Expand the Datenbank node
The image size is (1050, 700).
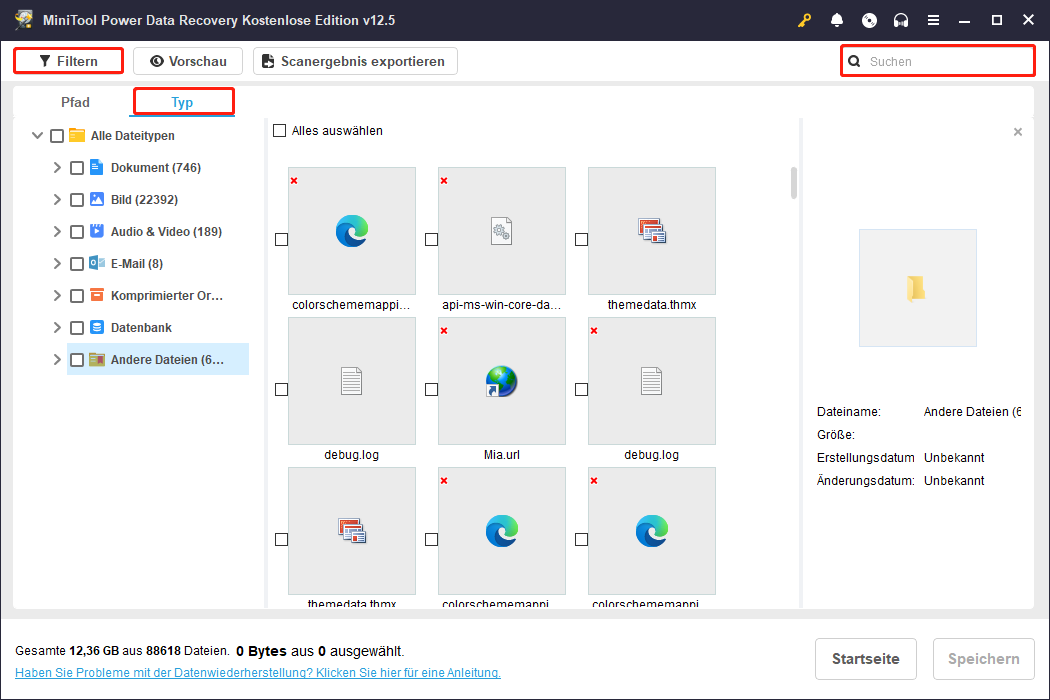coord(57,328)
